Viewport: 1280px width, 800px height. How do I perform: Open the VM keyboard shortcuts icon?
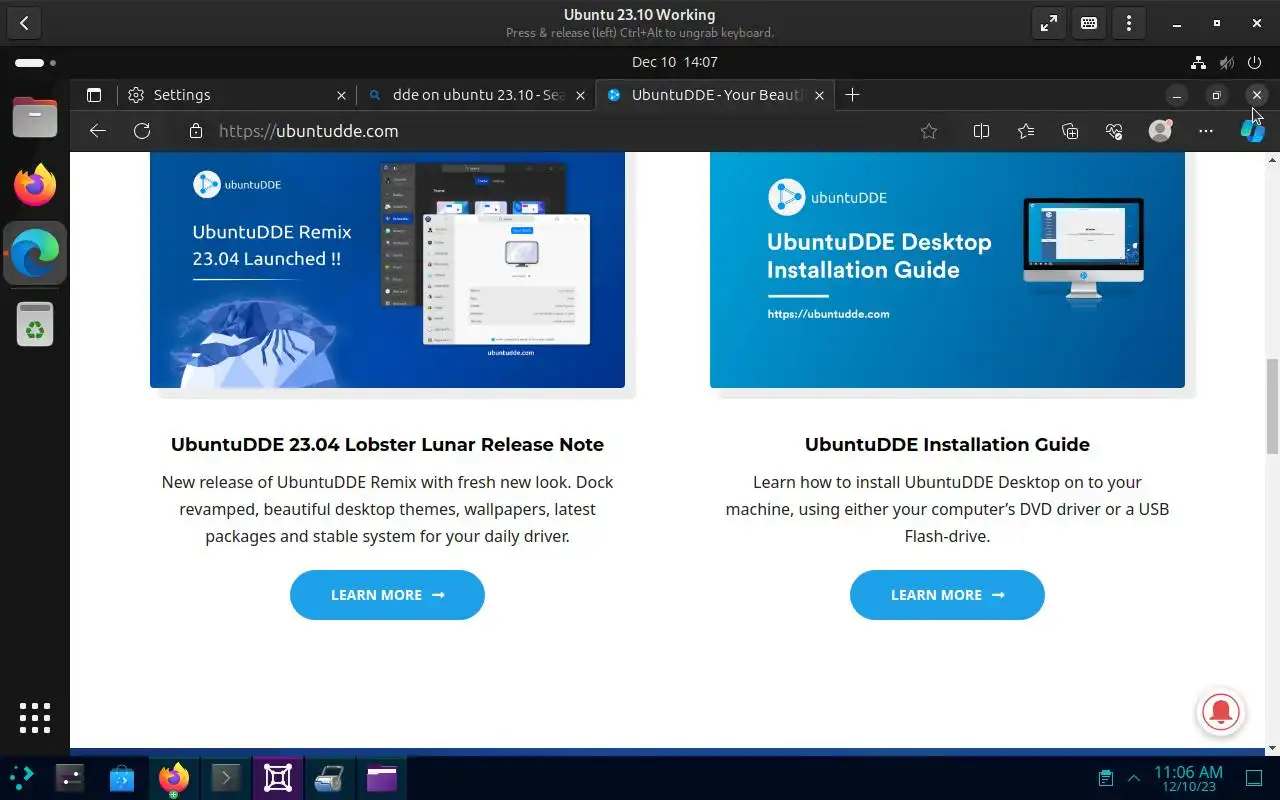(1089, 23)
